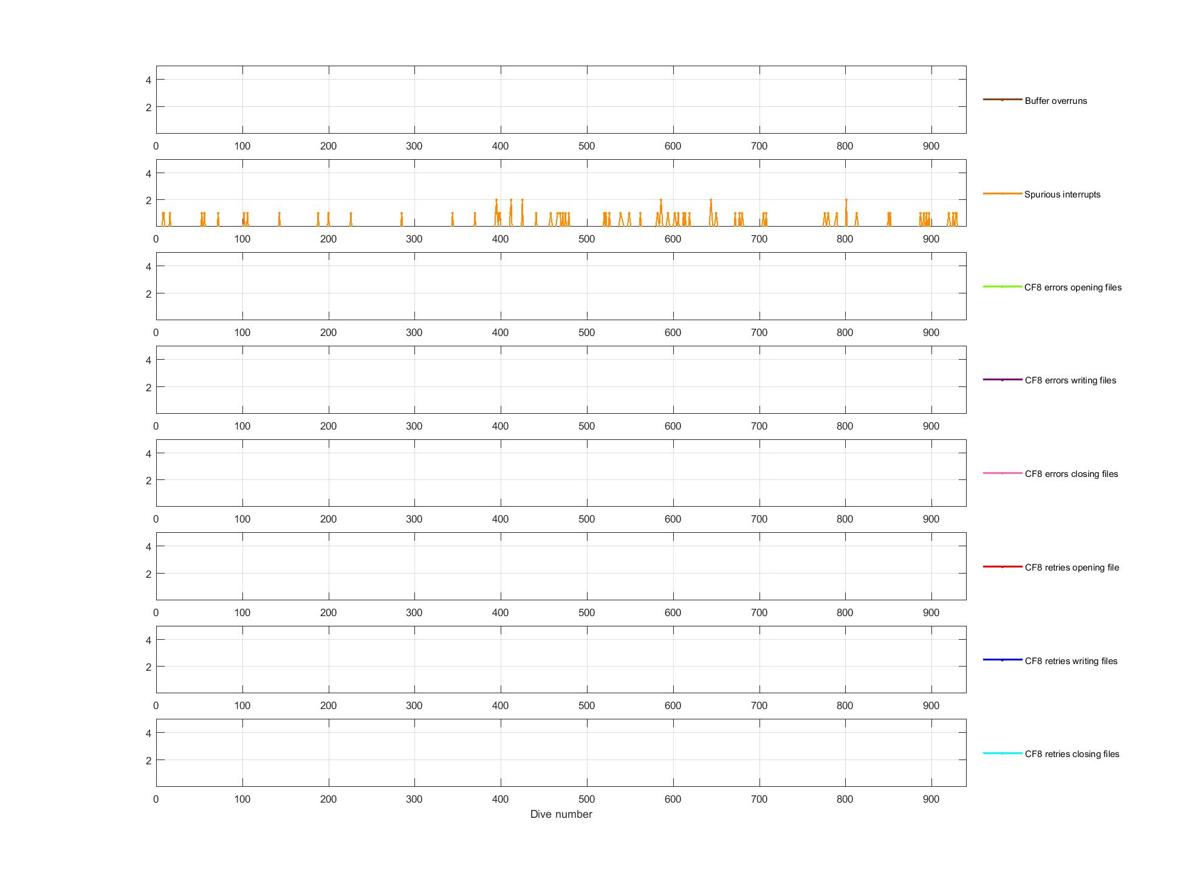Select the orange Spurious interrupts legend line
Image resolution: width=1200 pixels, height=885 pixels.
pyautogui.click(x=1002, y=193)
